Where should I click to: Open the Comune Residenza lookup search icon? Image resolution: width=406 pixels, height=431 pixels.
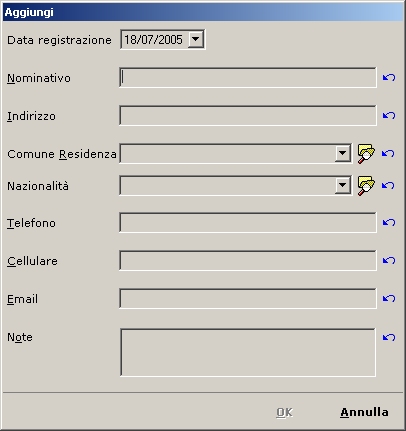366,154
